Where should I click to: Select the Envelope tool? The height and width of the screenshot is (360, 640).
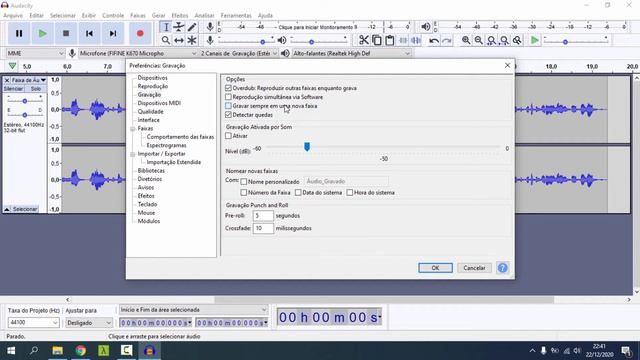179,27
